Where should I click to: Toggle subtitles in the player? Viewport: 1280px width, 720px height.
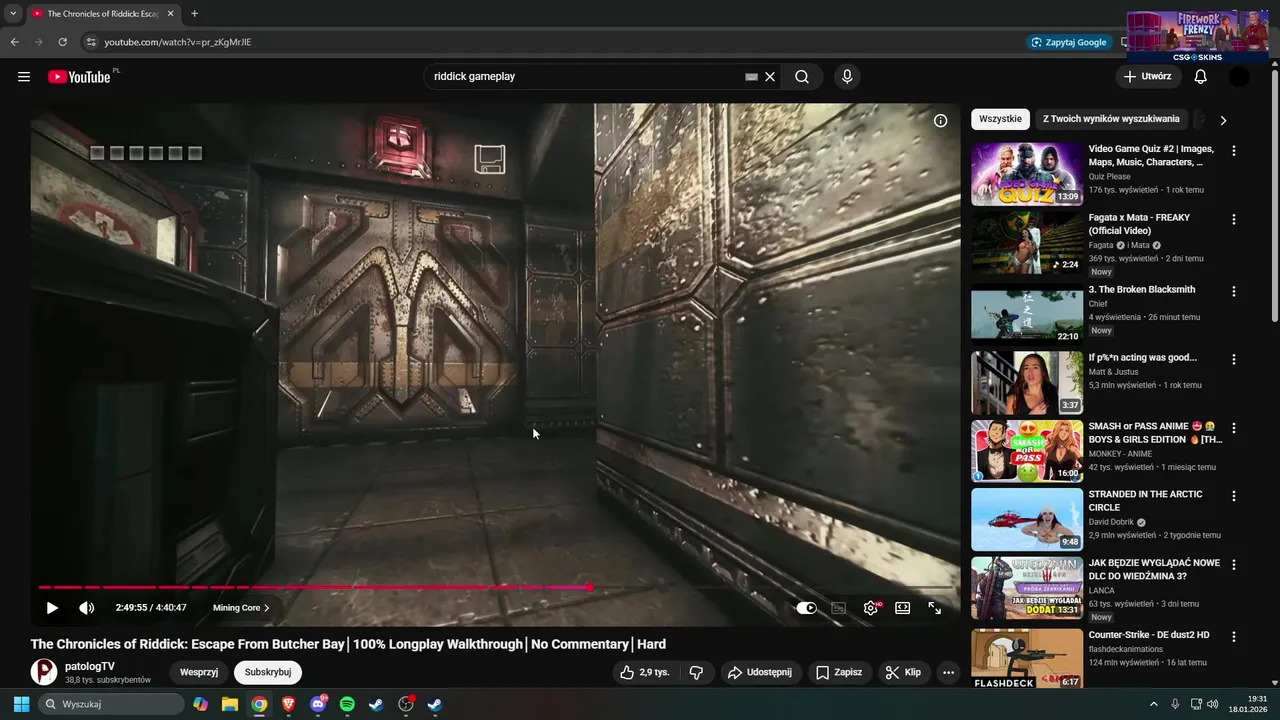839,608
